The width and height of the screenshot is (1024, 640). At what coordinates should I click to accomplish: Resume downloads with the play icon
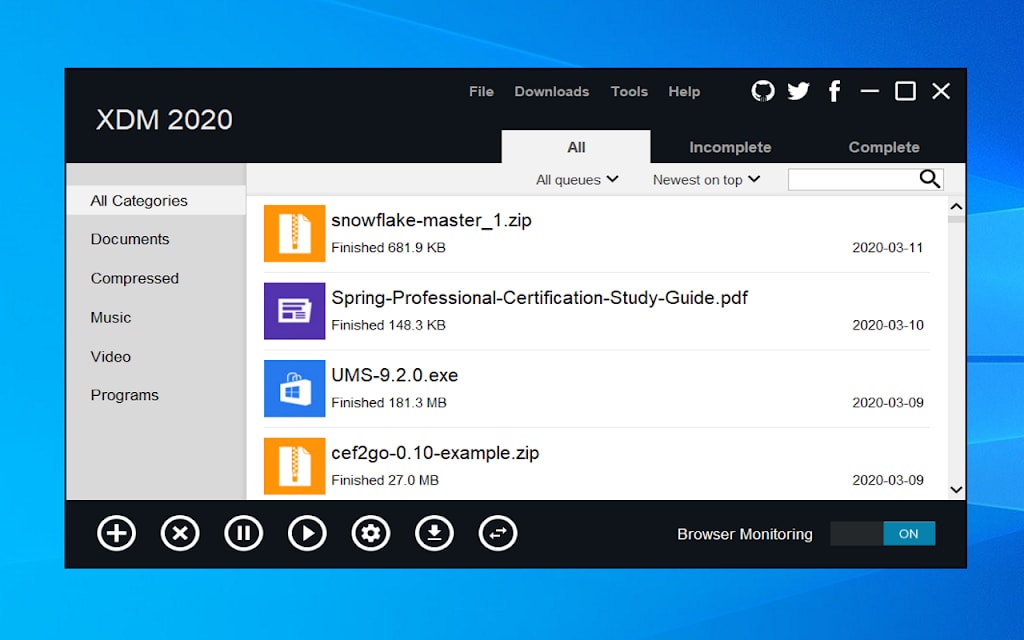click(x=307, y=533)
